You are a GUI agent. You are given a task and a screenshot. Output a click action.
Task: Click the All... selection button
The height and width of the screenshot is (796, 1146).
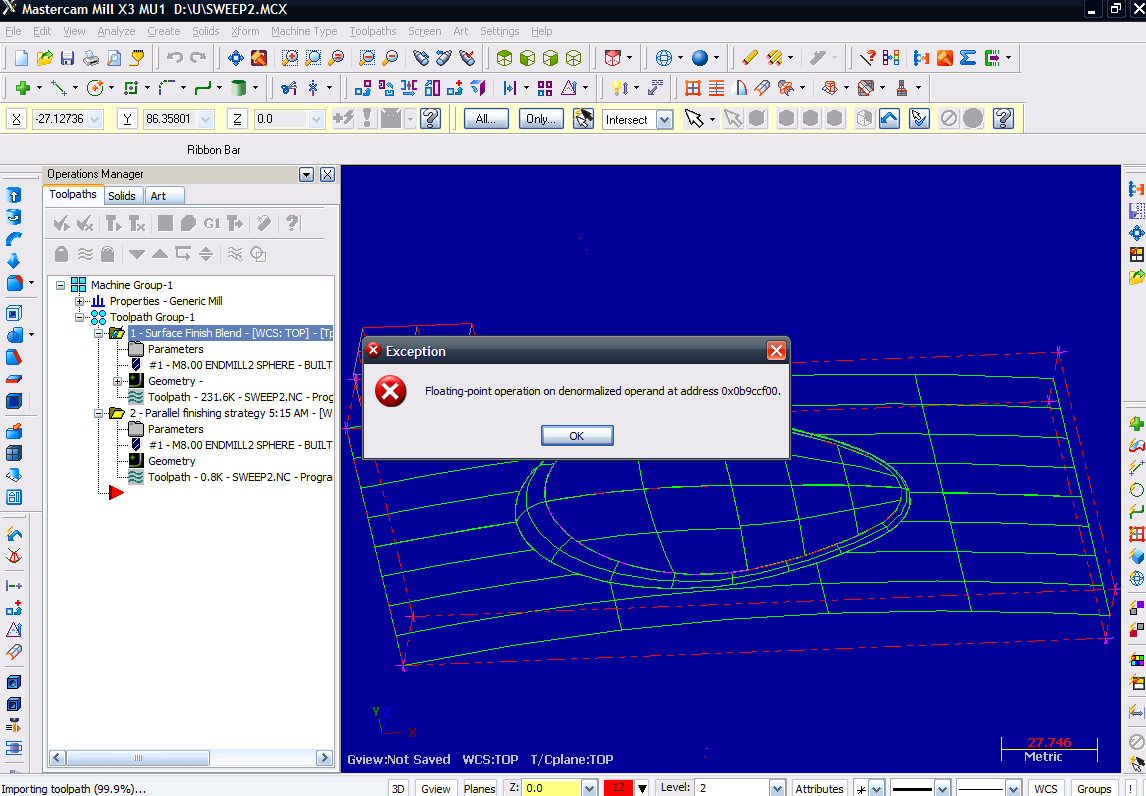coord(486,118)
